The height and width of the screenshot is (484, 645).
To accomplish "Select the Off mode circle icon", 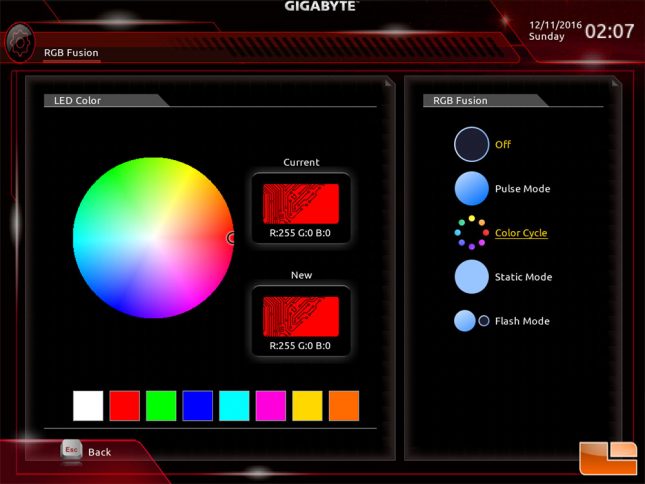I will (x=471, y=144).
